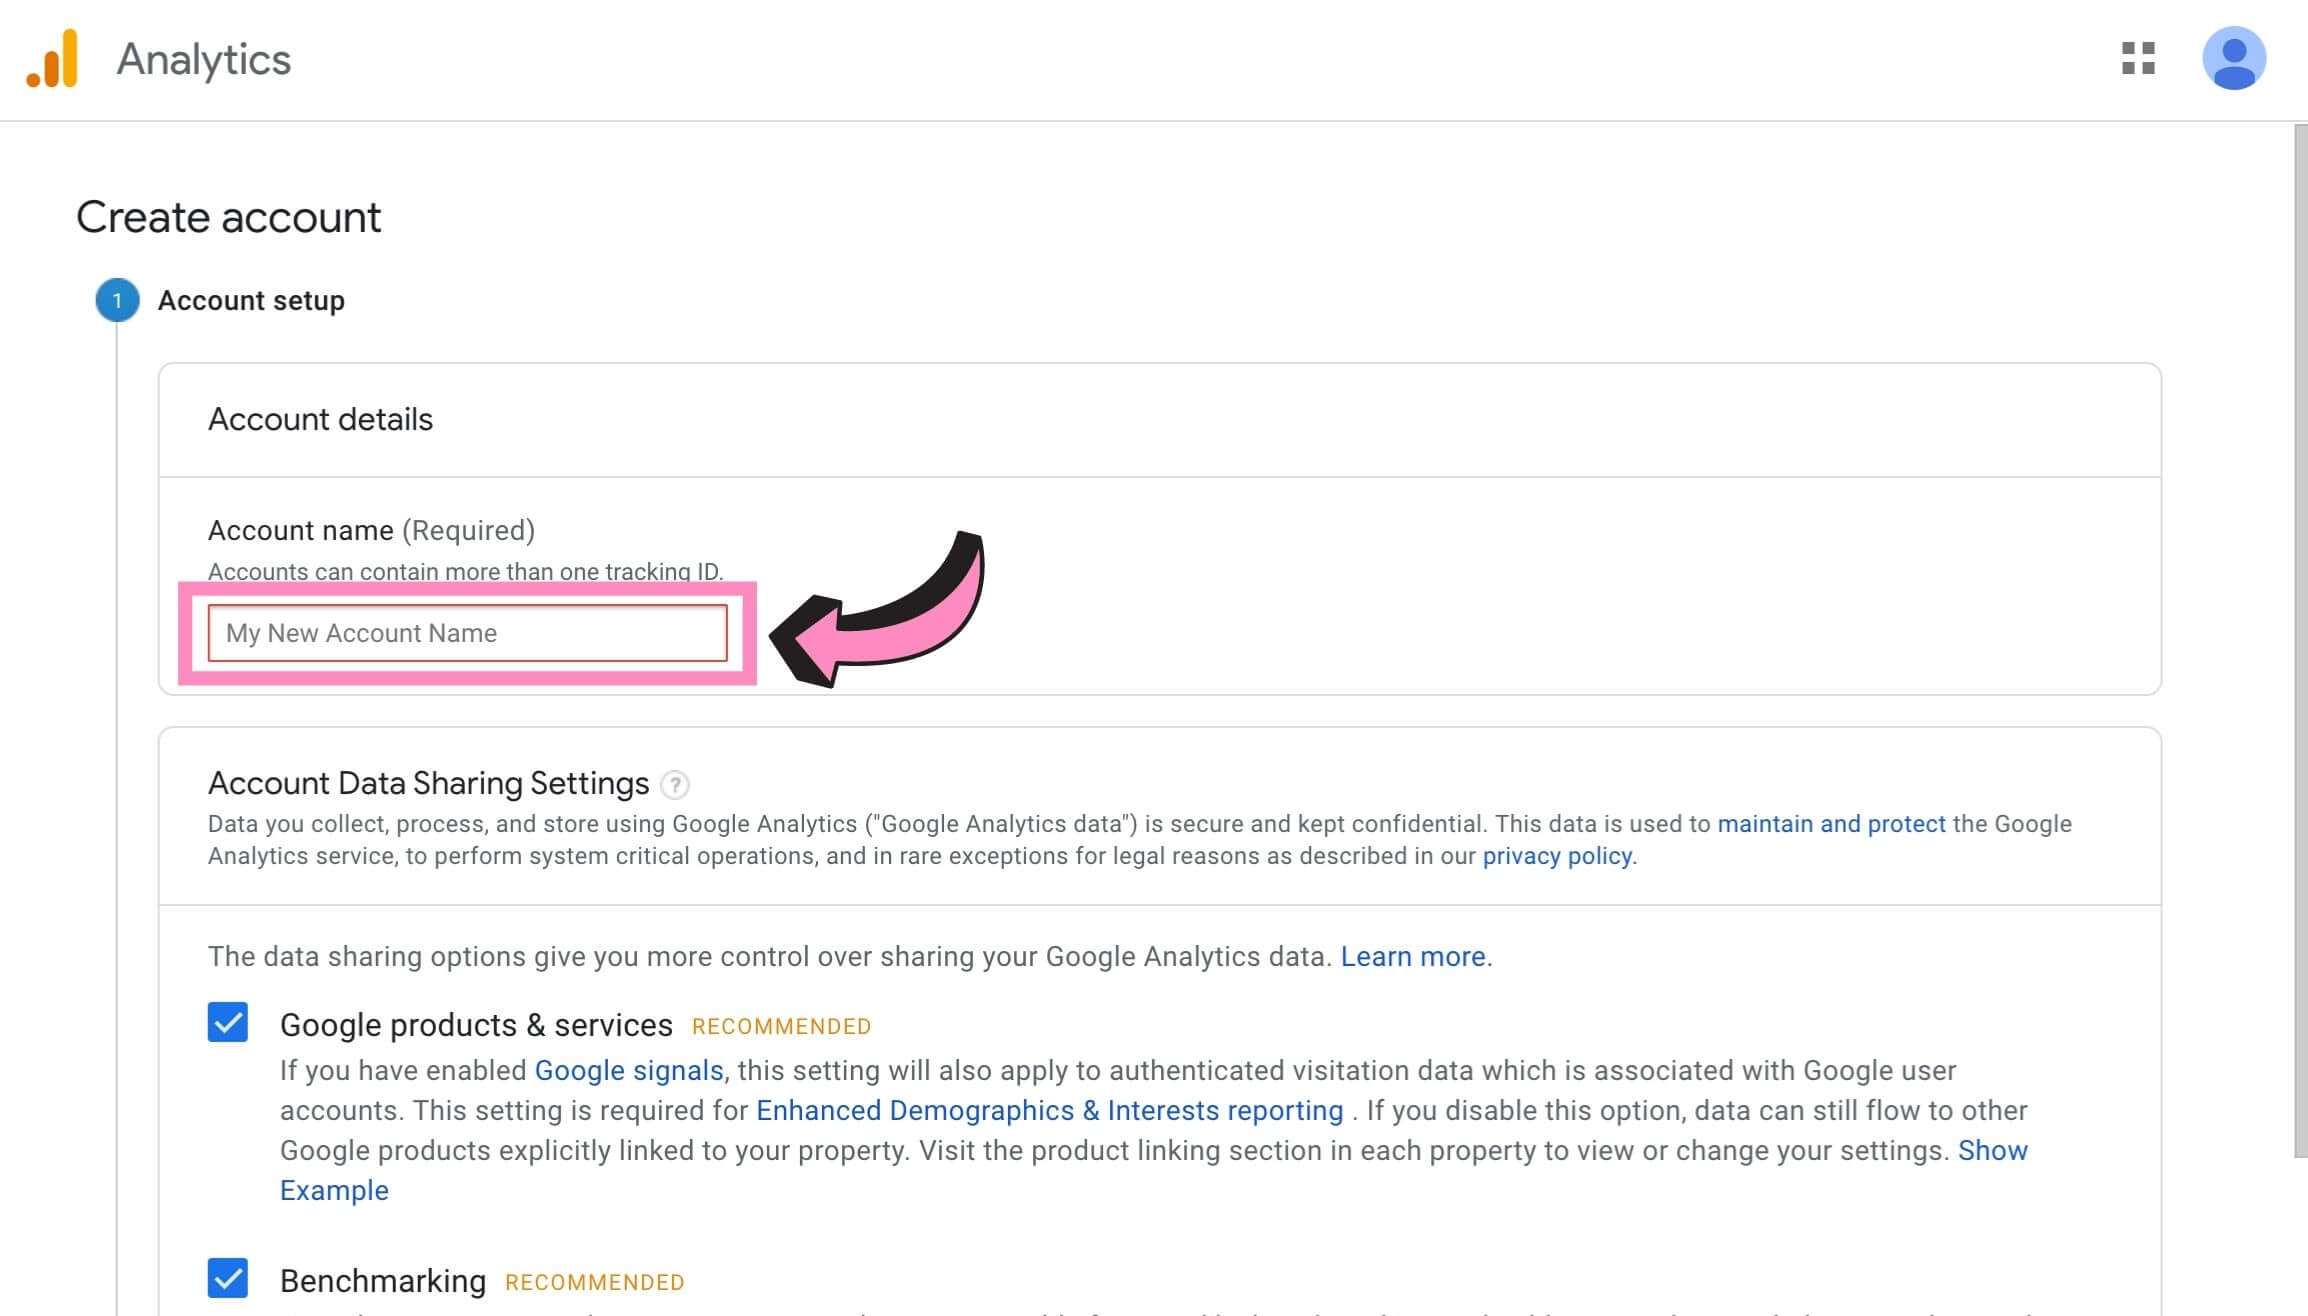Screen dimensions: 2308x1316
Task: Open the privacy policy link
Action: tap(1557, 856)
